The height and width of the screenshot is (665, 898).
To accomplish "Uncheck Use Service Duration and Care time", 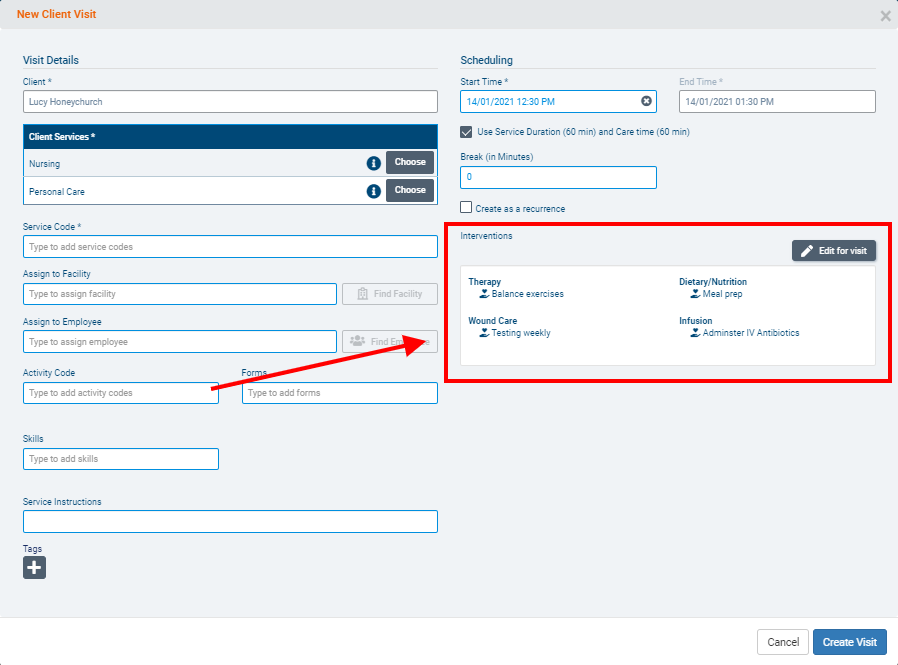I will (467, 132).
